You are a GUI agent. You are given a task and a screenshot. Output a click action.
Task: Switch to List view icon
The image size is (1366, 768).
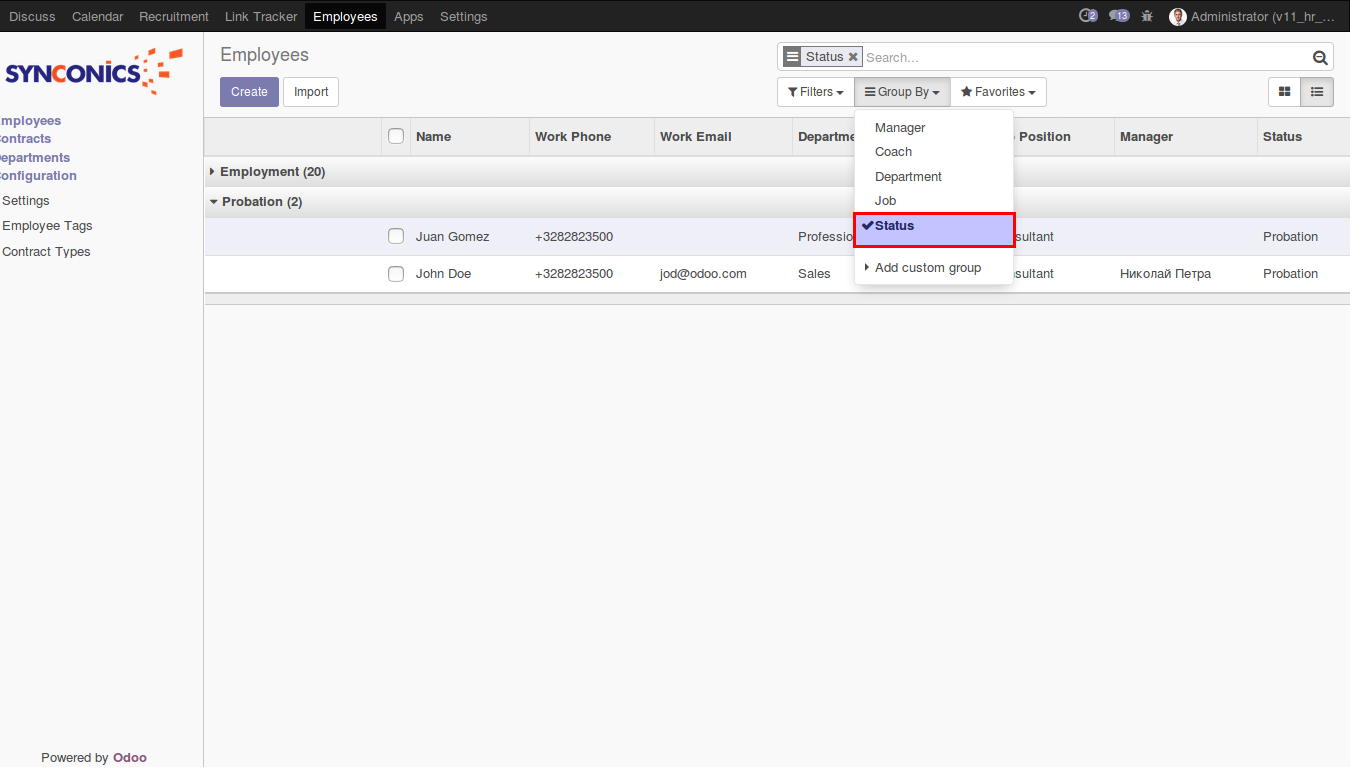click(1317, 92)
